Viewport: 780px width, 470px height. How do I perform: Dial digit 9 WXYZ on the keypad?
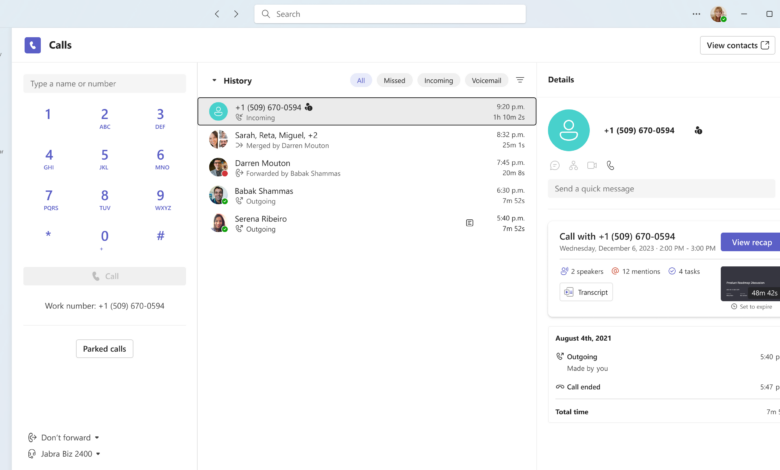pyautogui.click(x=161, y=199)
